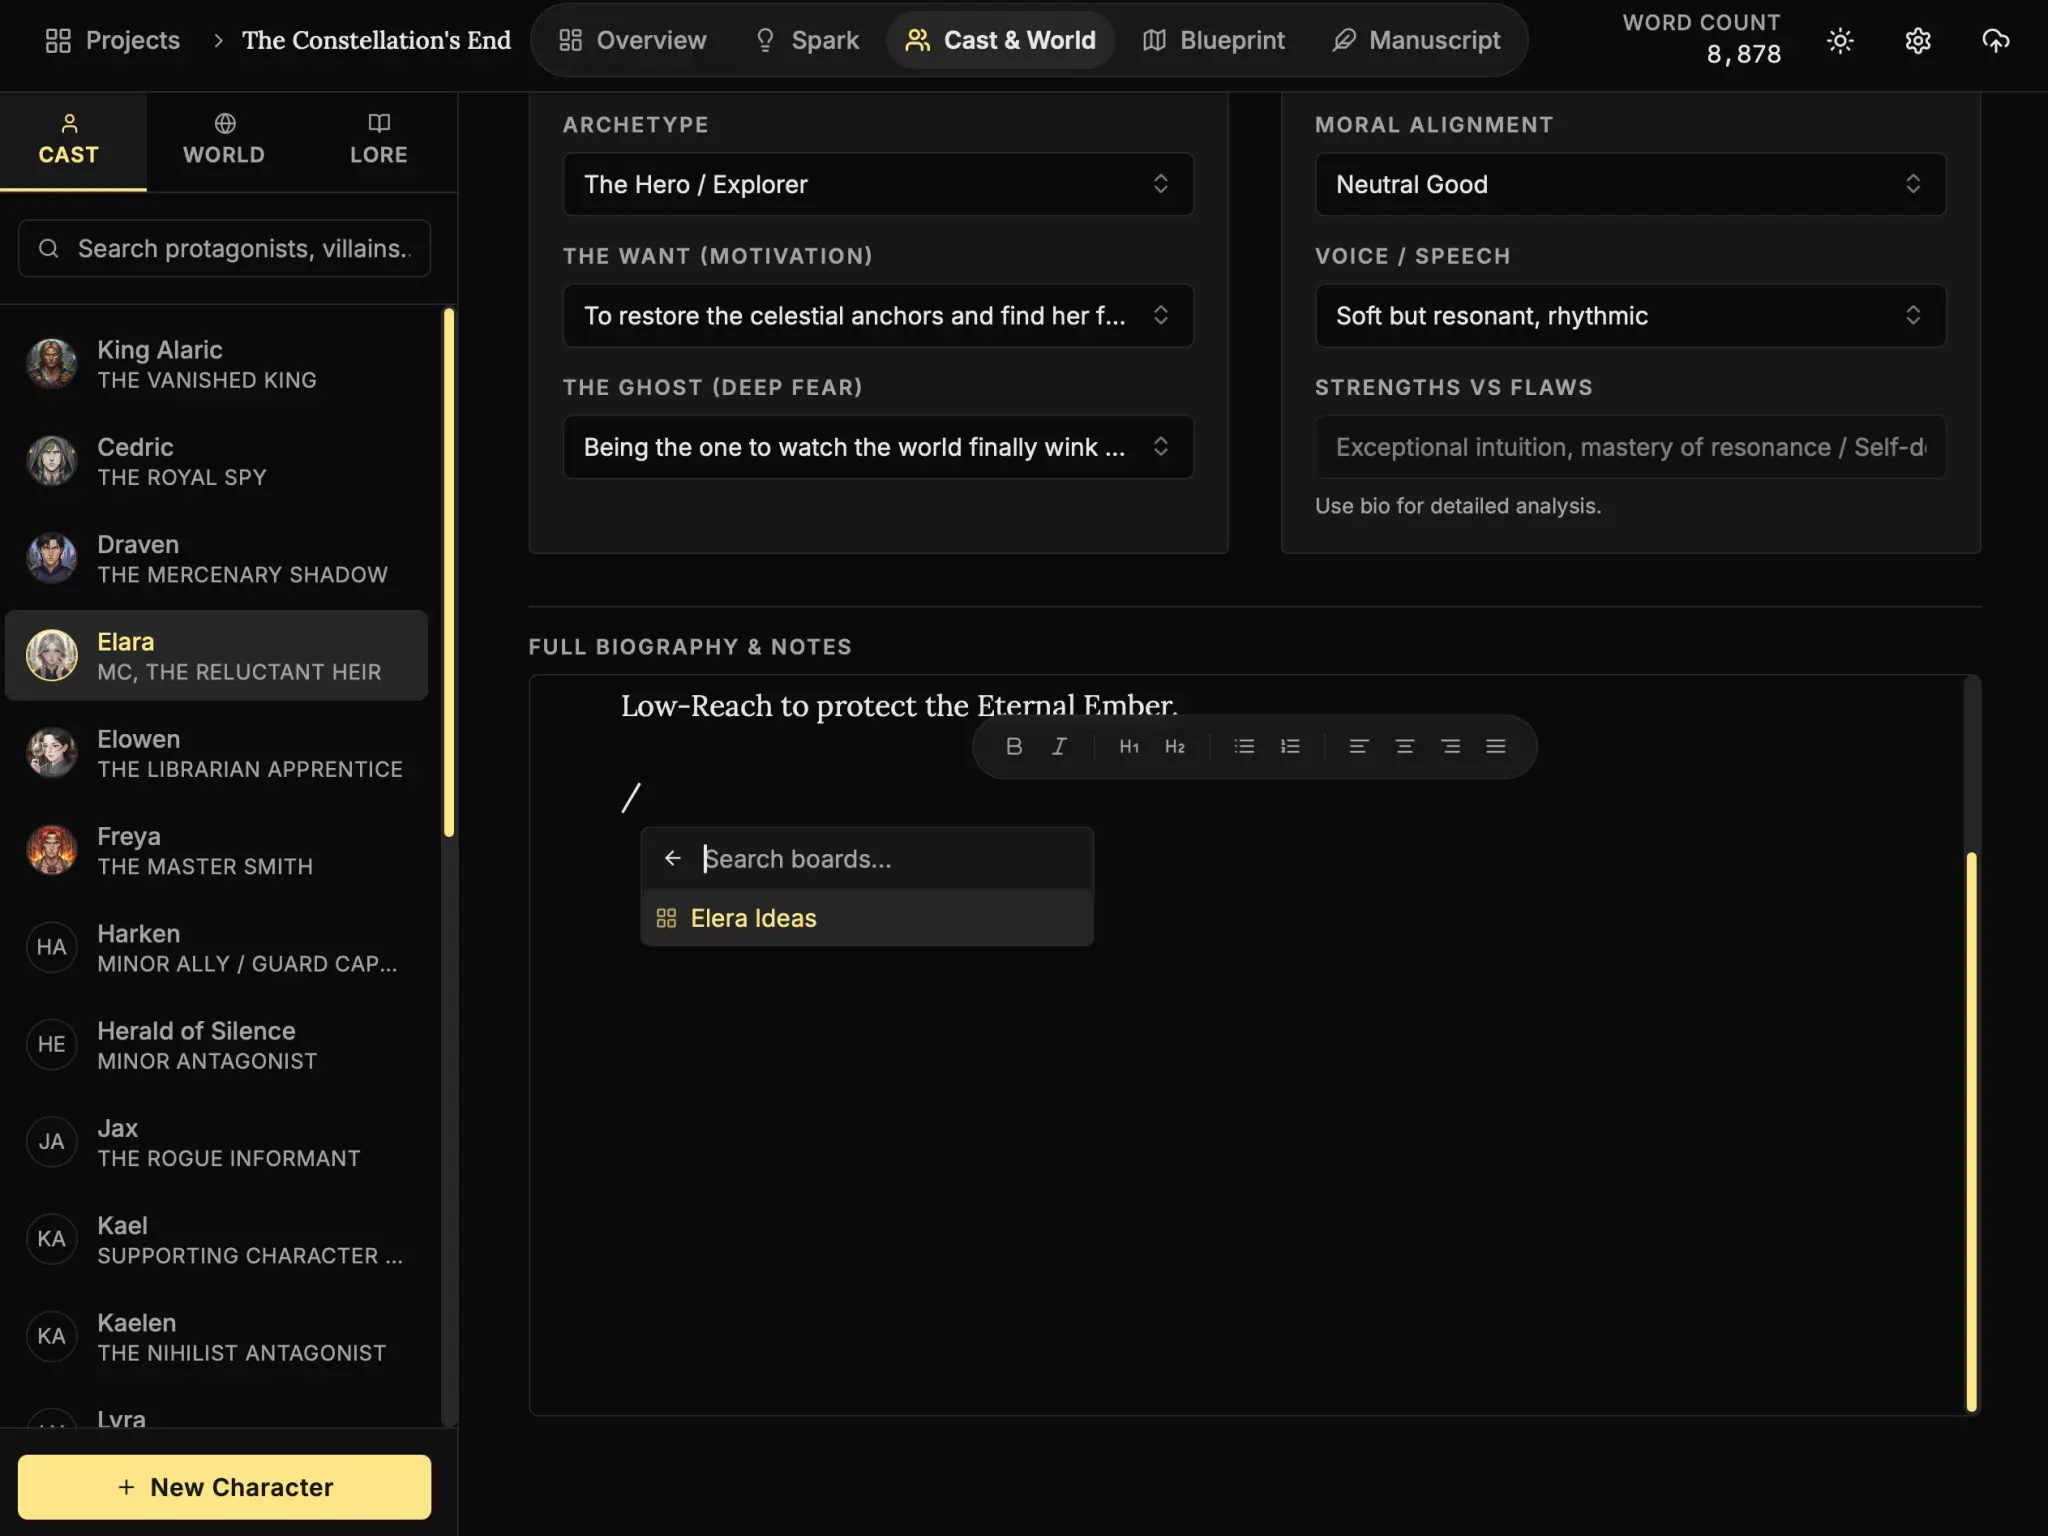Open the Voice / Speech dropdown
The image size is (2048, 1536).
[1629, 316]
